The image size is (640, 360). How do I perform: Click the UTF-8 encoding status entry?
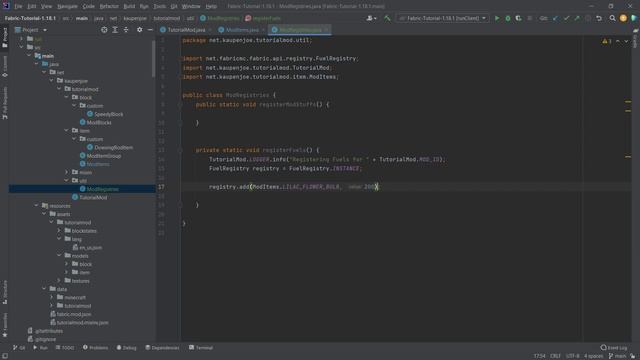(x=573, y=356)
